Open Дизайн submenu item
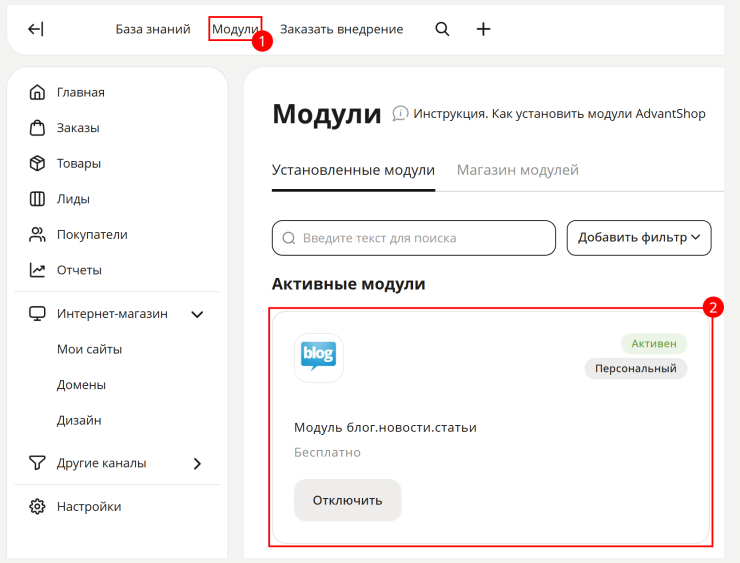 (79, 420)
